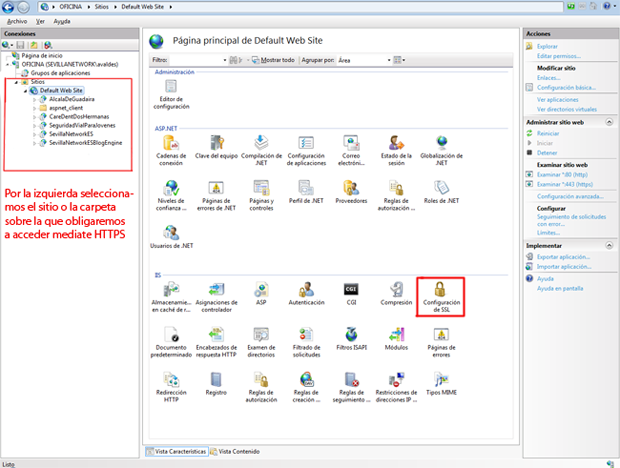Viewport: 620px width, 468px height.
Task: Open the Filtro combo box dropdown arrow
Action: (x=225, y=60)
